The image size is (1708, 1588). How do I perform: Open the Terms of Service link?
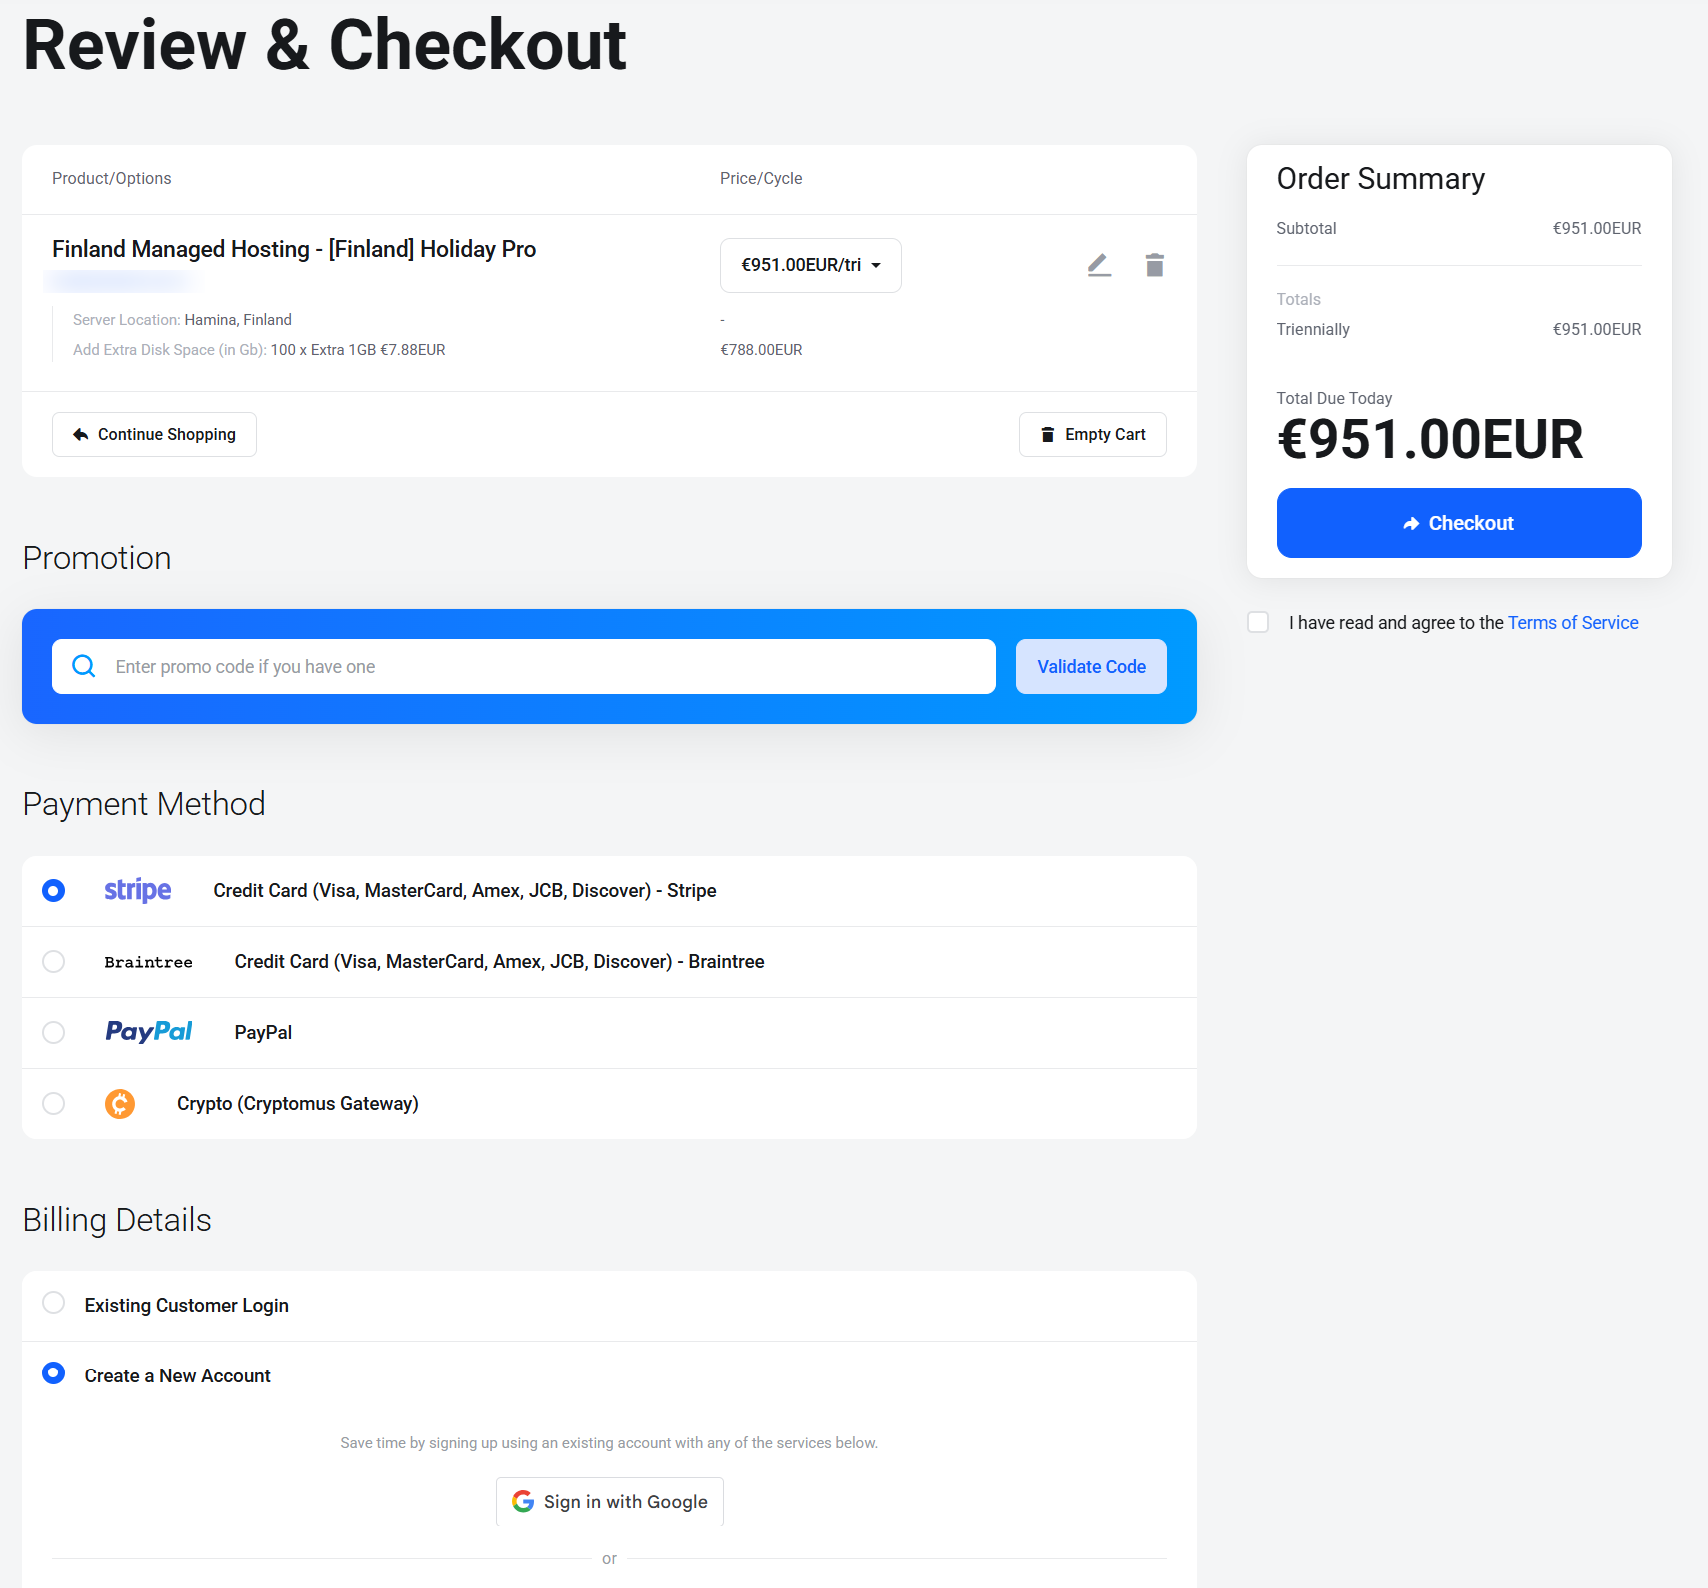pos(1573,622)
